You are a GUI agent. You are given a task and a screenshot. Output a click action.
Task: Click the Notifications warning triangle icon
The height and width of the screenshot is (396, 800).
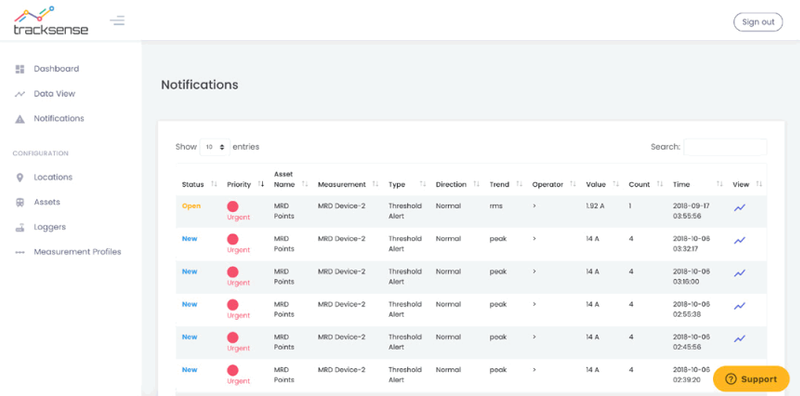click(20, 119)
